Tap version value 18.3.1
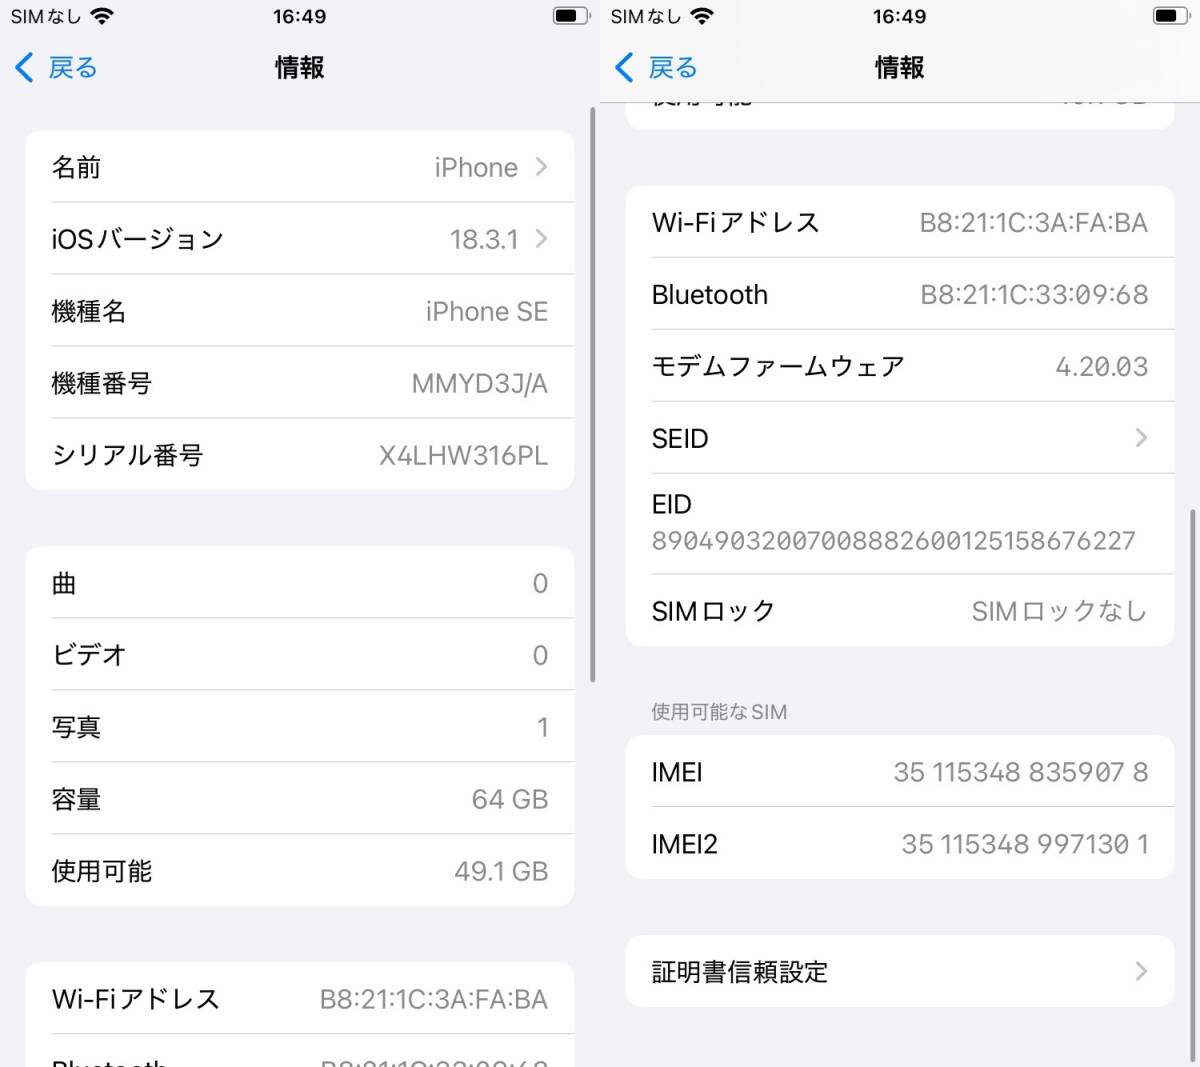Screen dimensions: 1200x1067 point(484,239)
